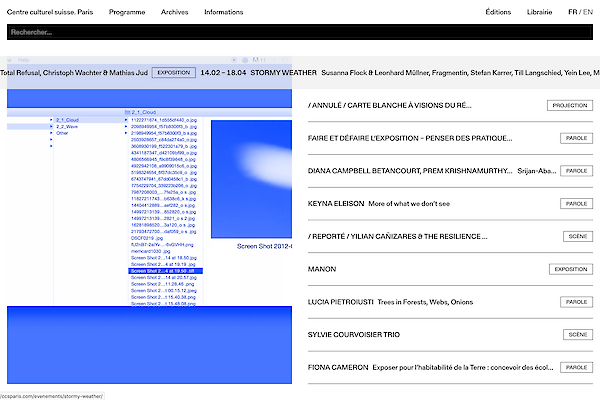Viewport: 600px width, 400px height.
Task: Click the Rechercher search field
Action: coord(300,32)
